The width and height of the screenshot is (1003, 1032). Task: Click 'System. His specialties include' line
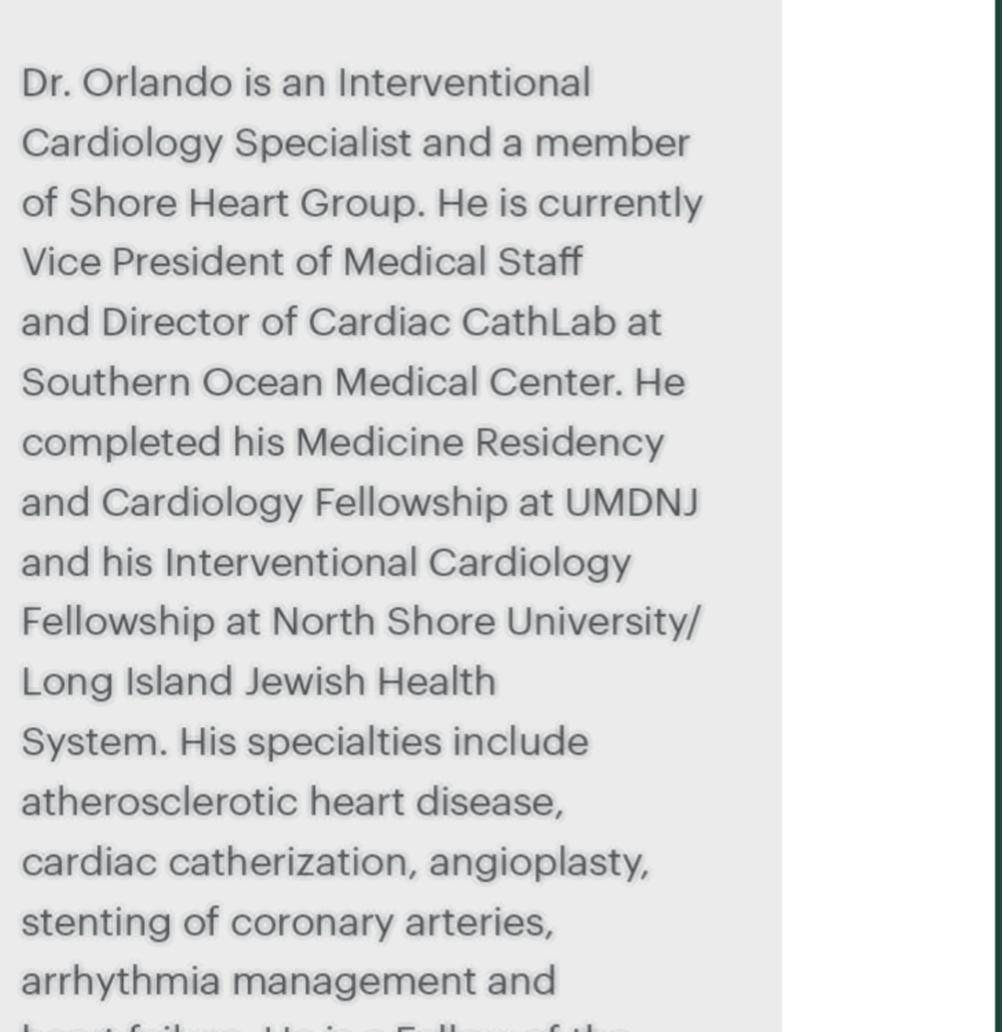point(304,743)
